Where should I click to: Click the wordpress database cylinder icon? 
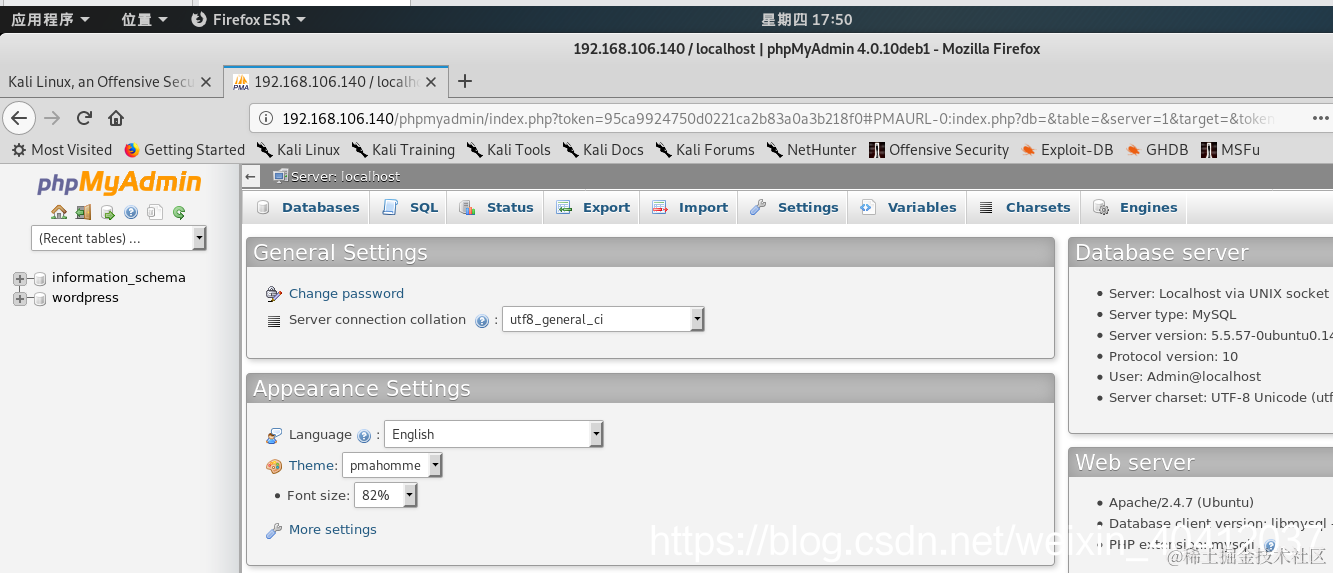pos(39,298)
